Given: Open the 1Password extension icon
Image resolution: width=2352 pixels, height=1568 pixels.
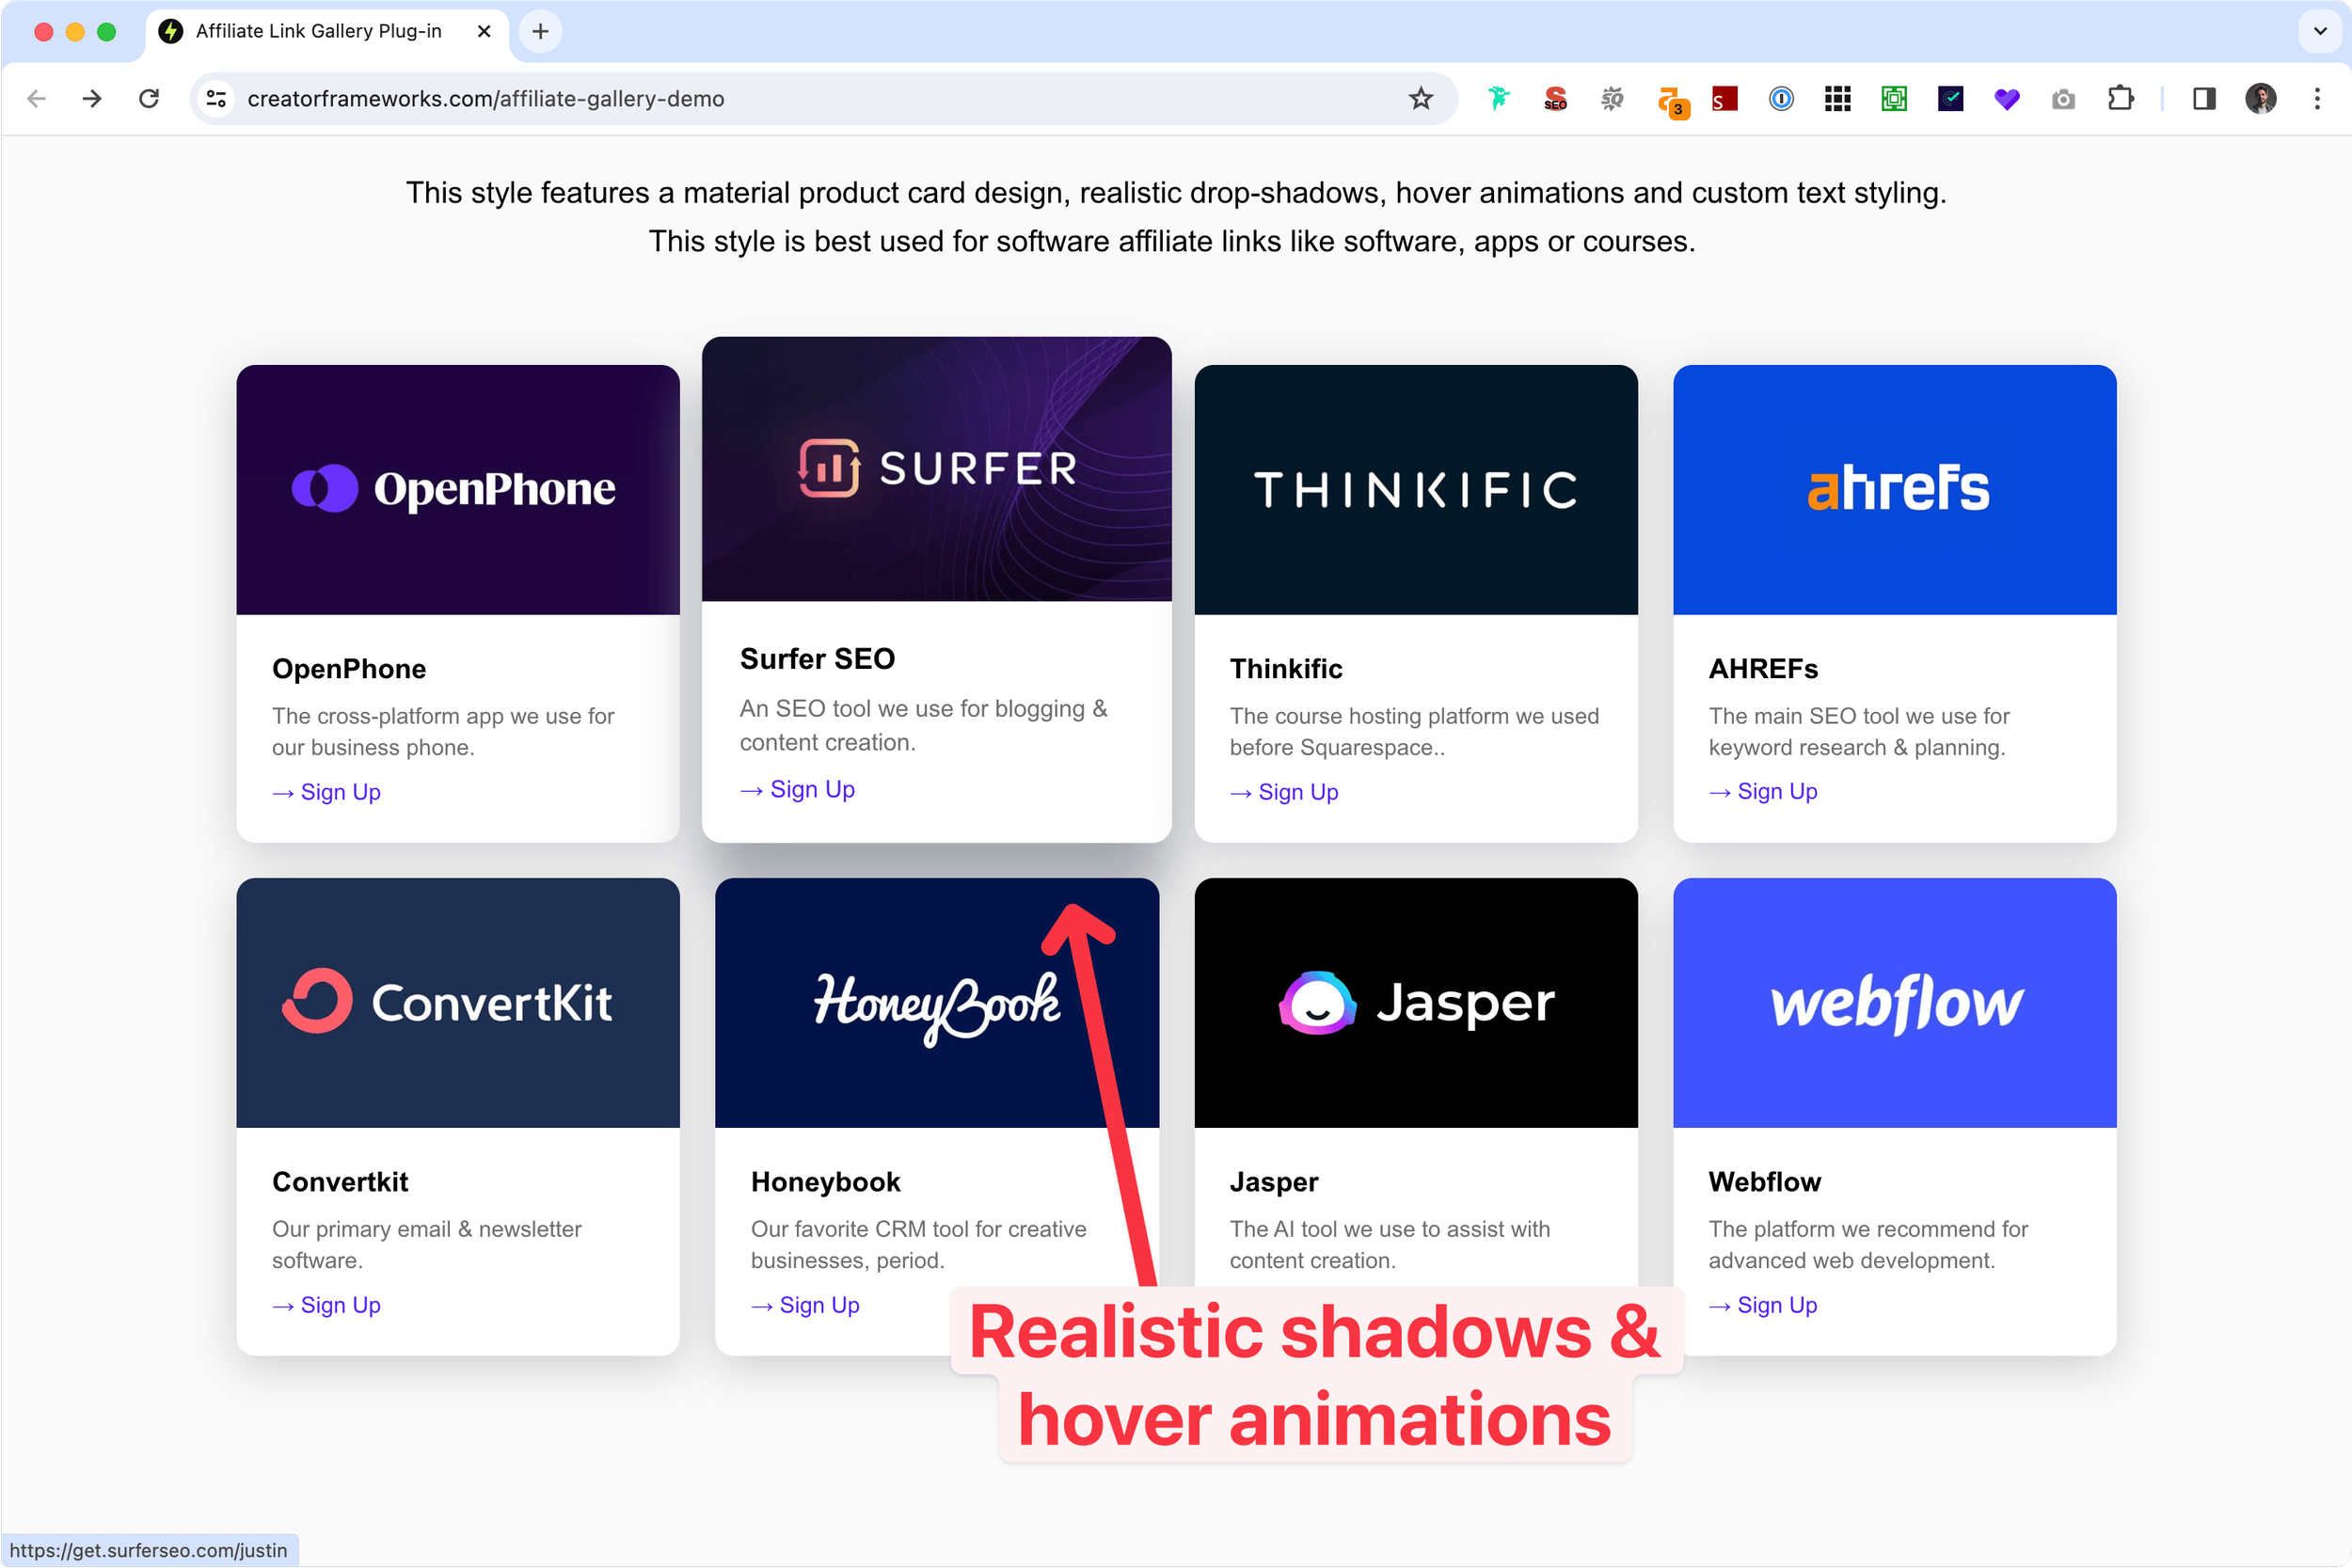Looking at the screenshot, I should (1781, 98).
